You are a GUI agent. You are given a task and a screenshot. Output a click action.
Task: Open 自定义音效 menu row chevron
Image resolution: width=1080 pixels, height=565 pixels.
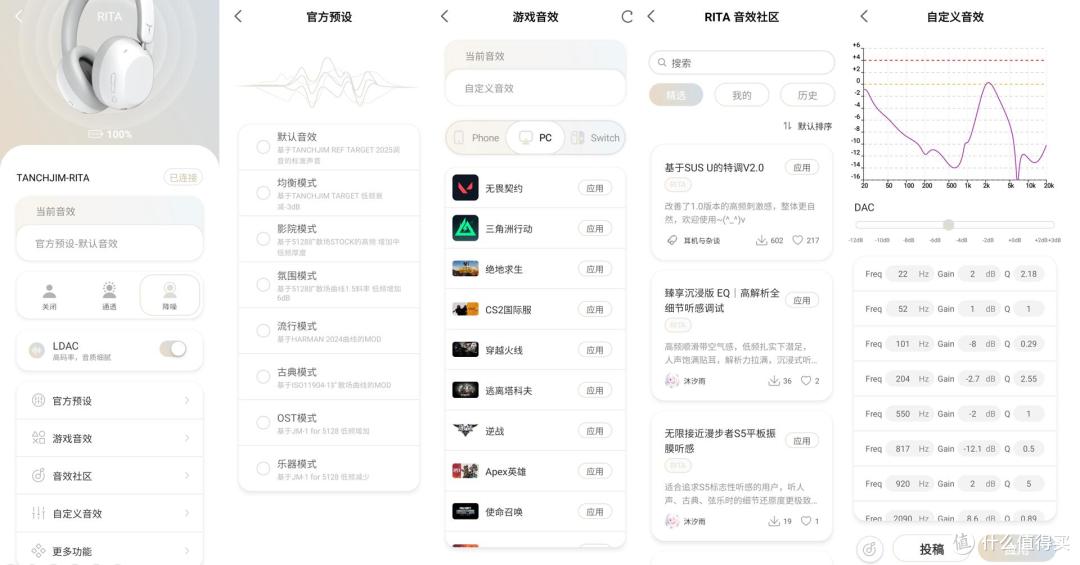coord(187,513)
